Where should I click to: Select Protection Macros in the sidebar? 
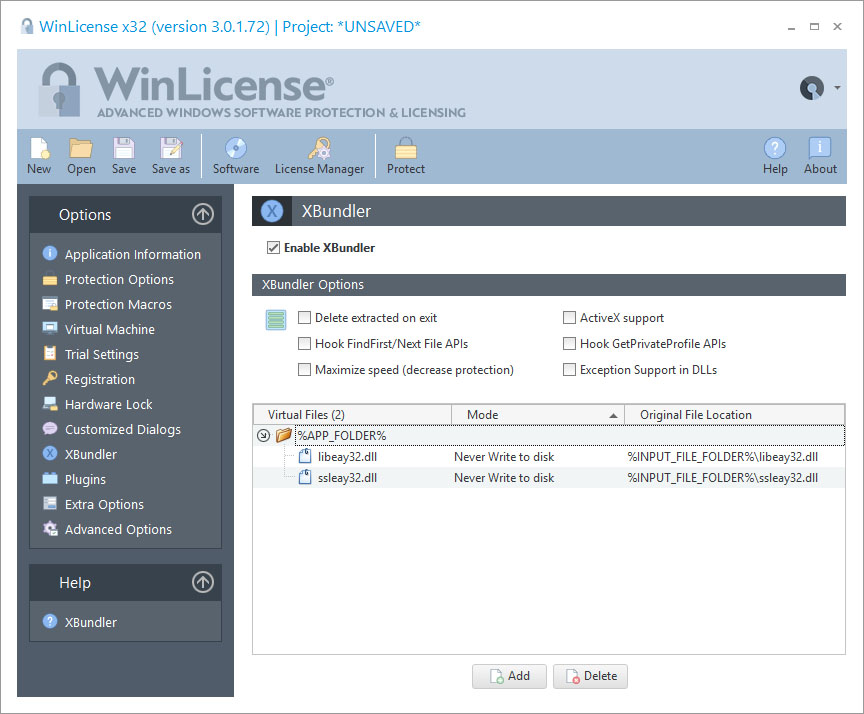tap(118, 304)
